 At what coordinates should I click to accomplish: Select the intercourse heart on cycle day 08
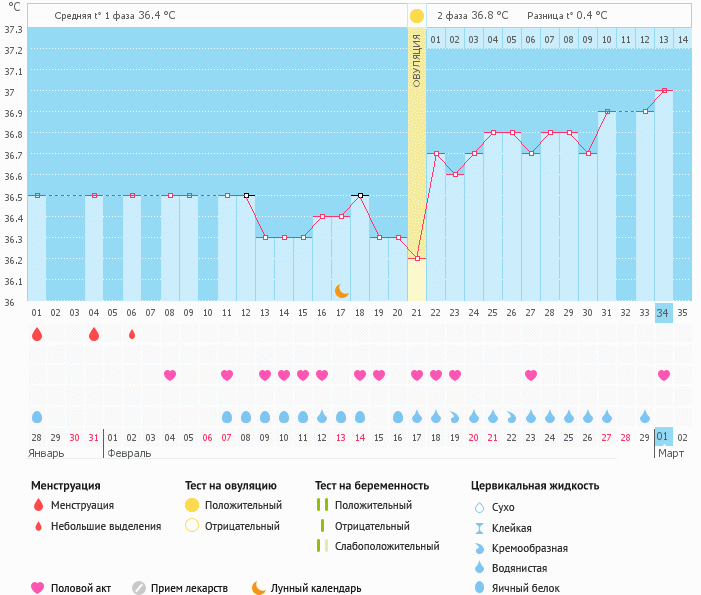pos(170,375)
